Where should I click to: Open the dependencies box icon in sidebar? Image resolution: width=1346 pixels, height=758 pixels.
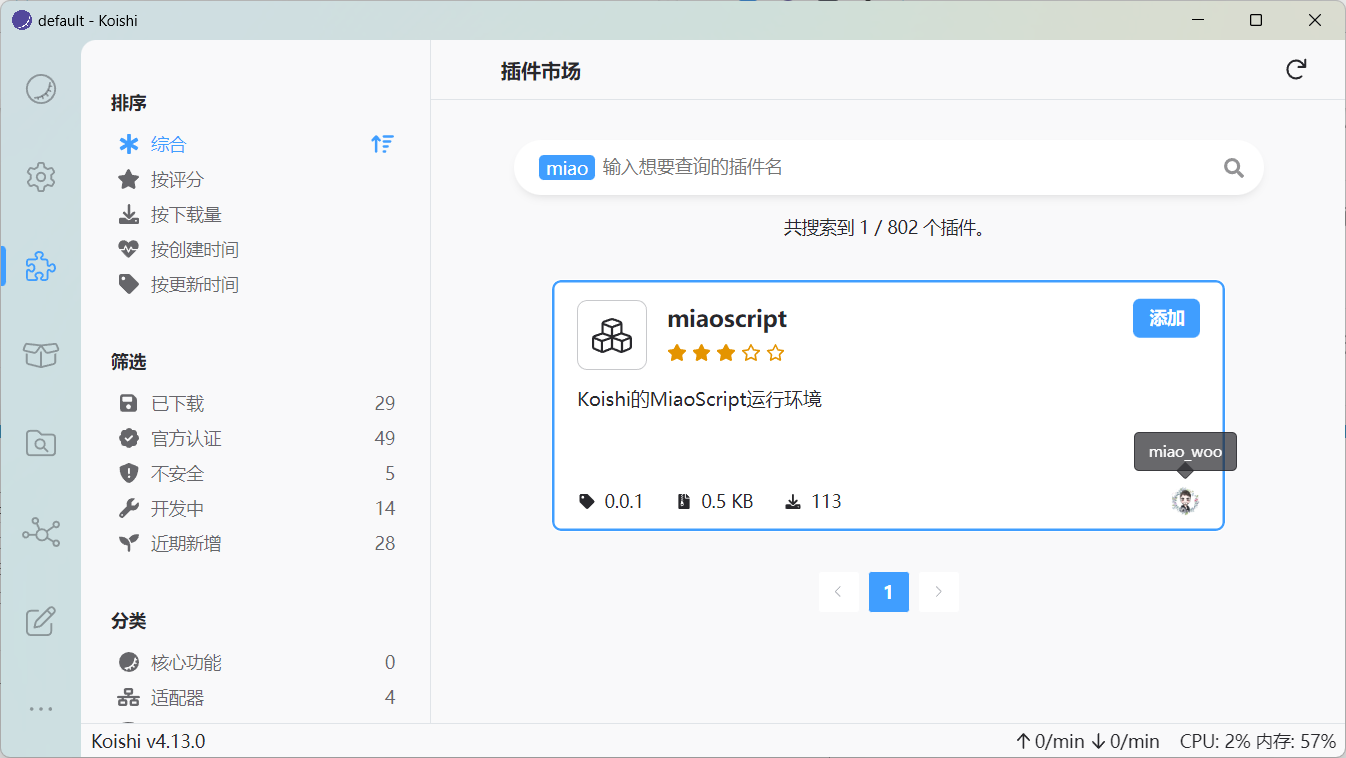40,355
